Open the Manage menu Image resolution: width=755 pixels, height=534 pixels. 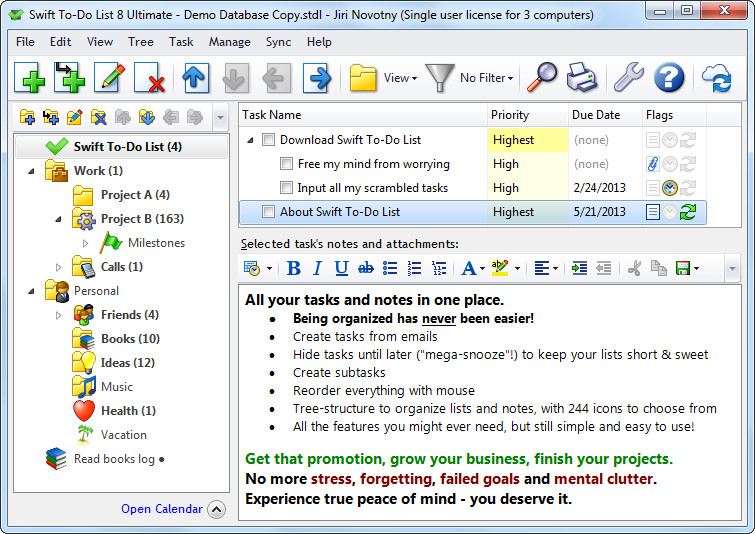tap(229, 42)
